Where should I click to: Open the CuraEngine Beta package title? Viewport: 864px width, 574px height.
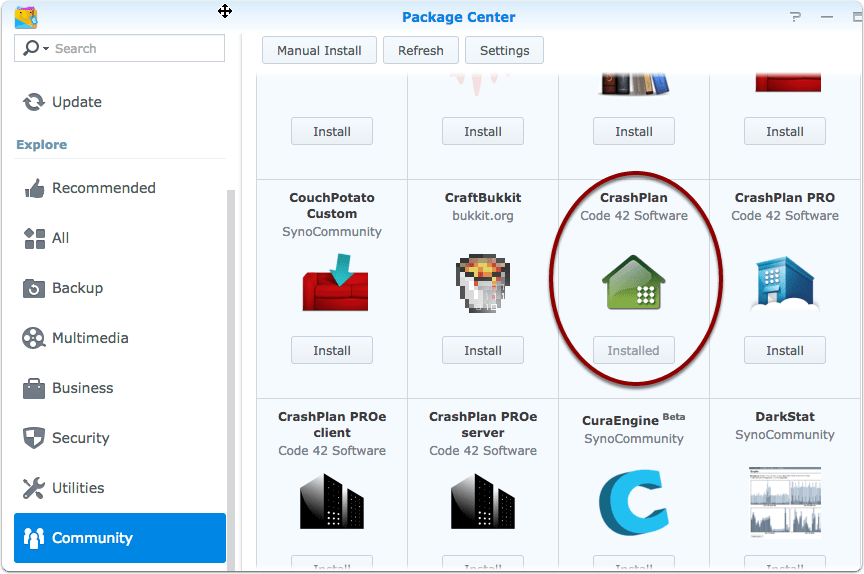point(634,419)
